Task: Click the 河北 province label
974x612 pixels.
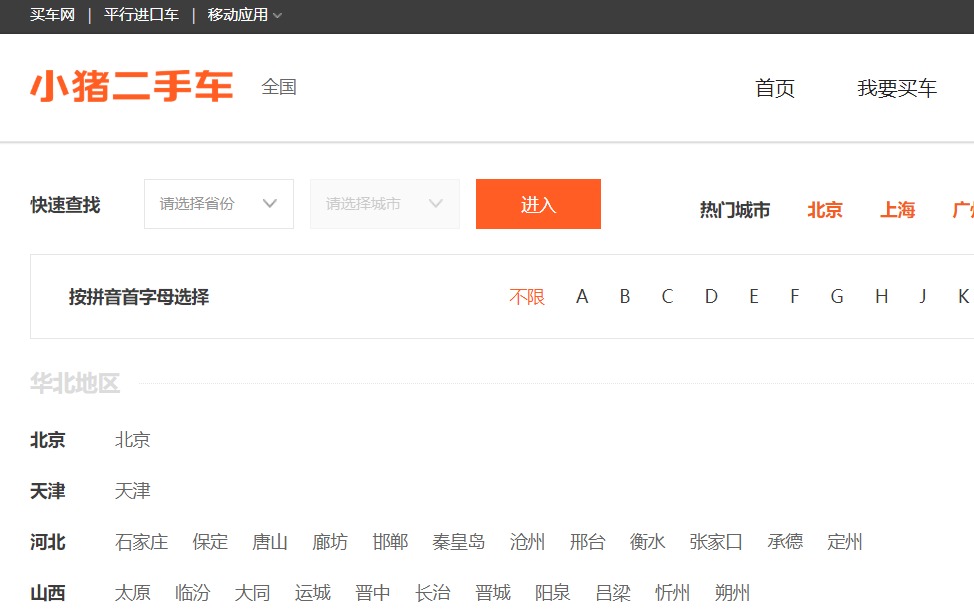Action: (48, 542)
